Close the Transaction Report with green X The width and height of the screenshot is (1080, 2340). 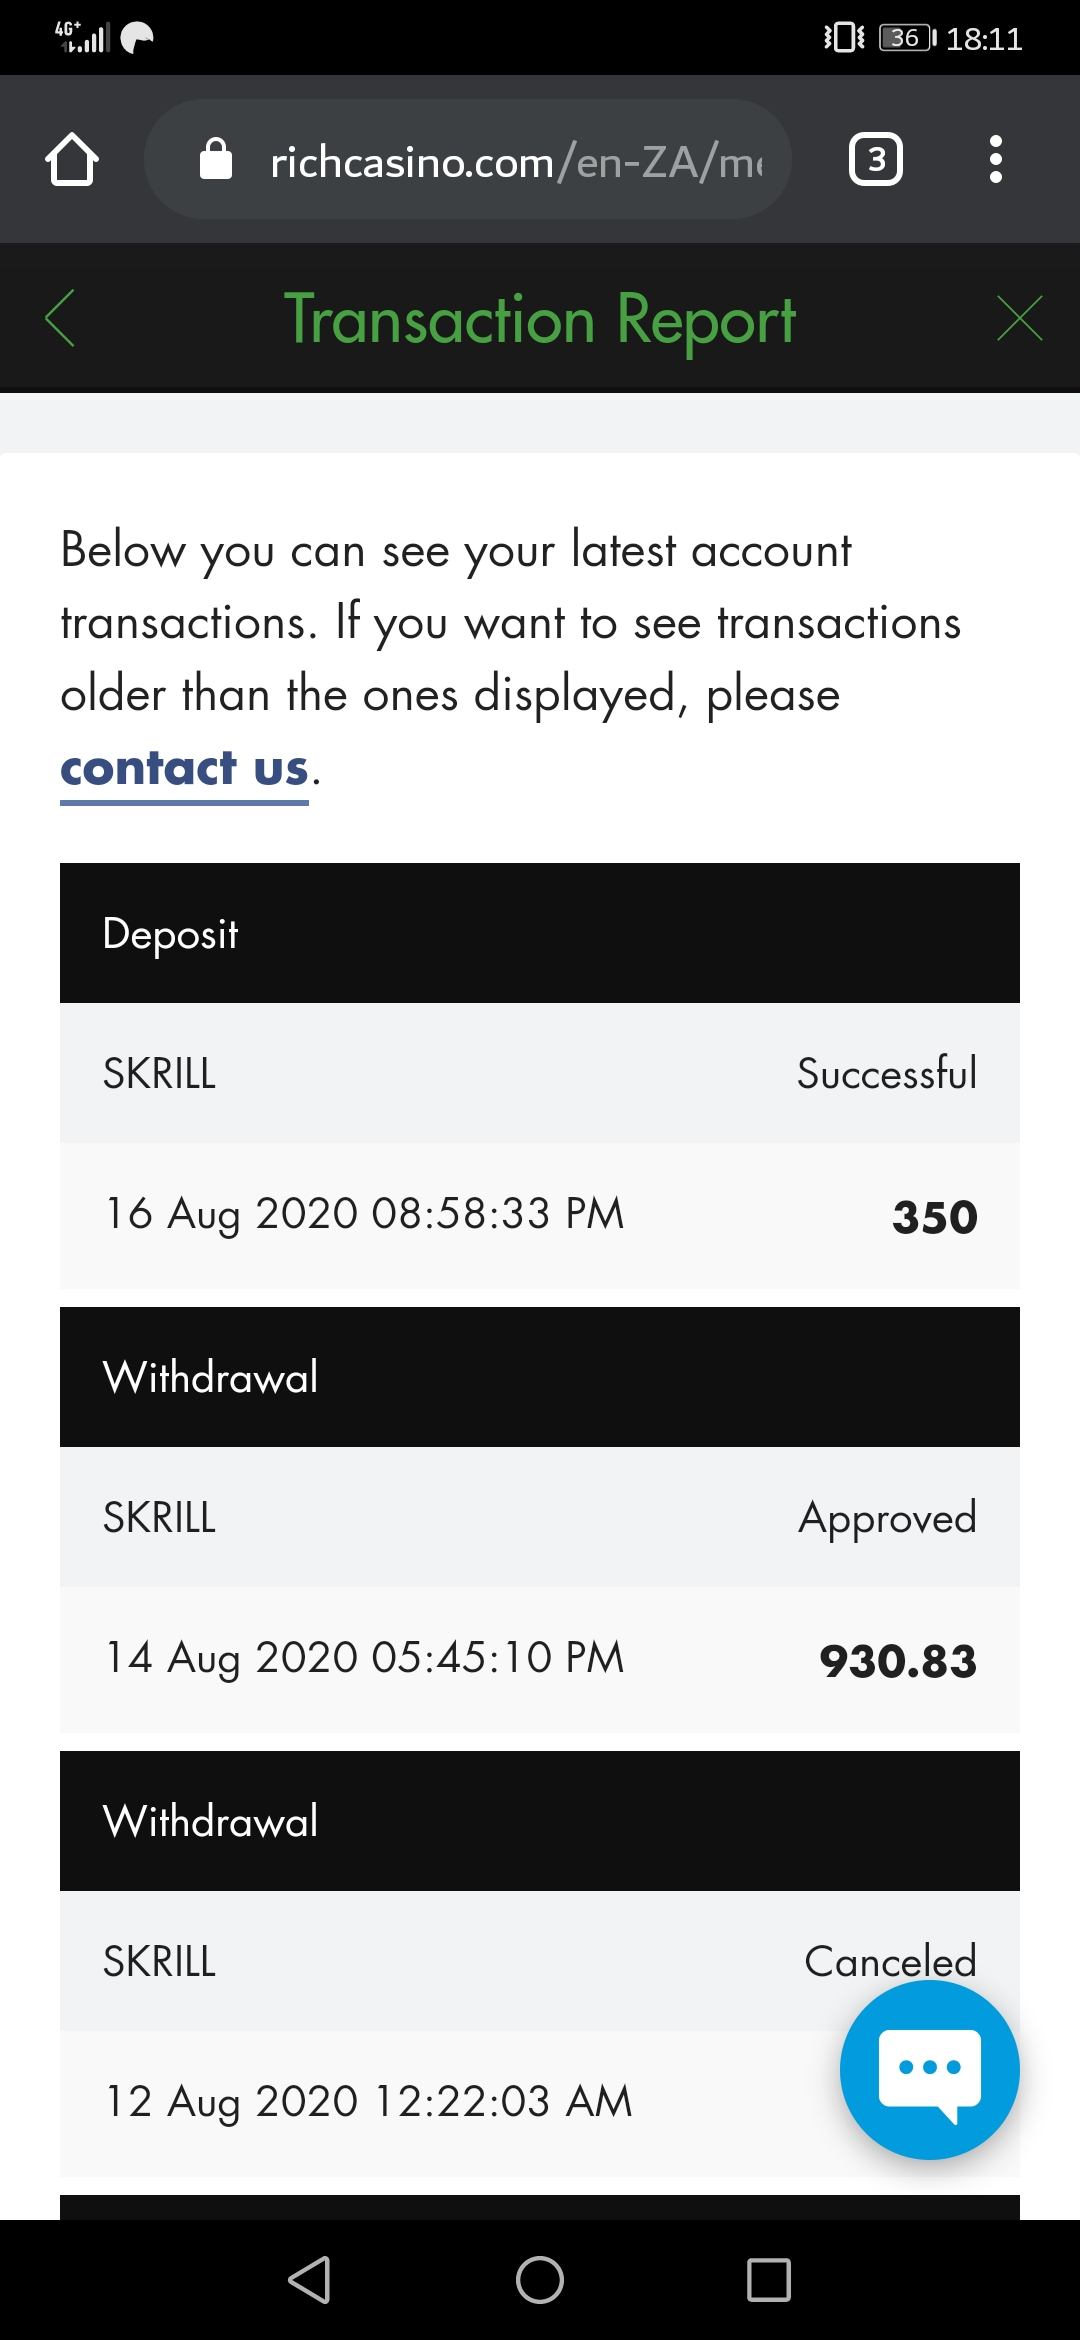click(x=1019, y=319)
